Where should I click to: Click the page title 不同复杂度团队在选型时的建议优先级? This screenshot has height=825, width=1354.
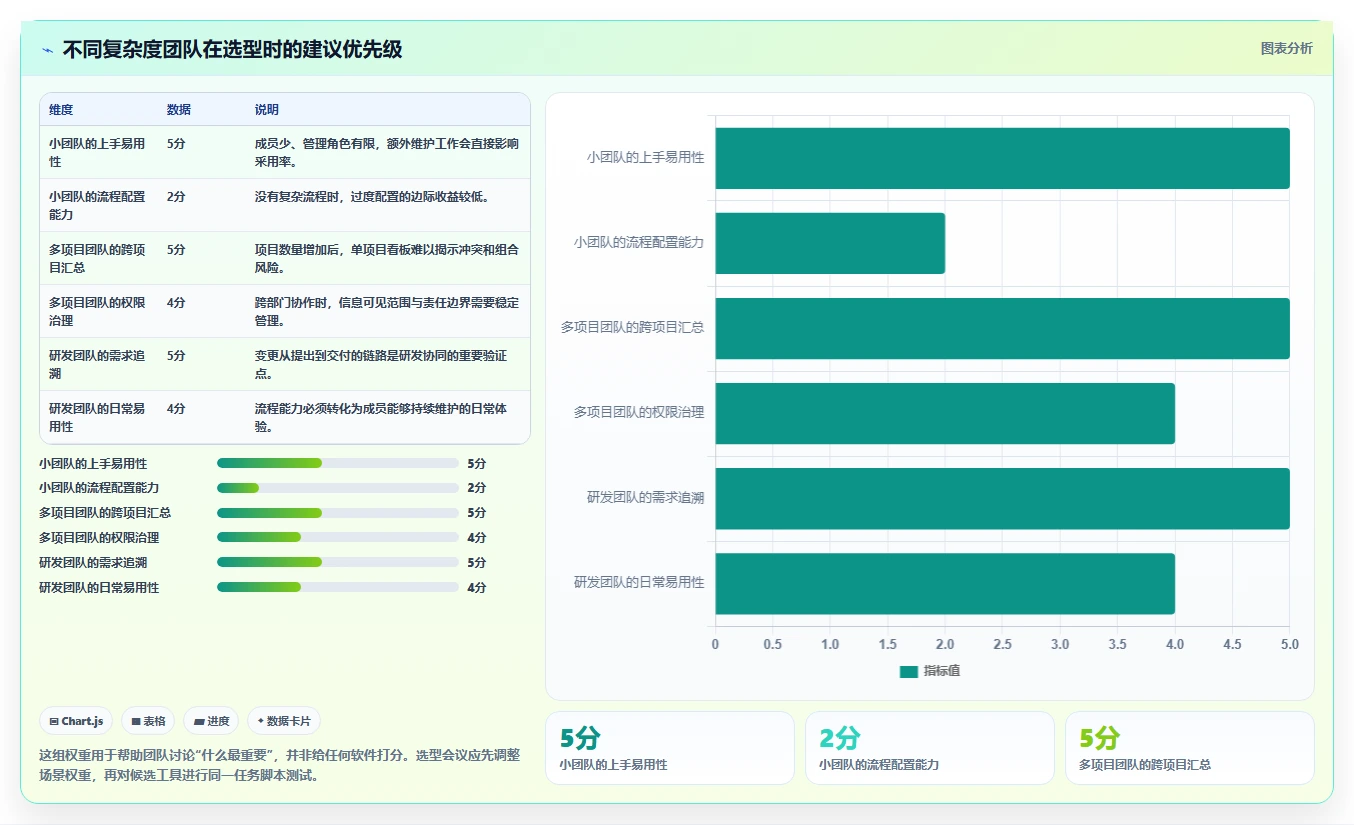(232, 50)
